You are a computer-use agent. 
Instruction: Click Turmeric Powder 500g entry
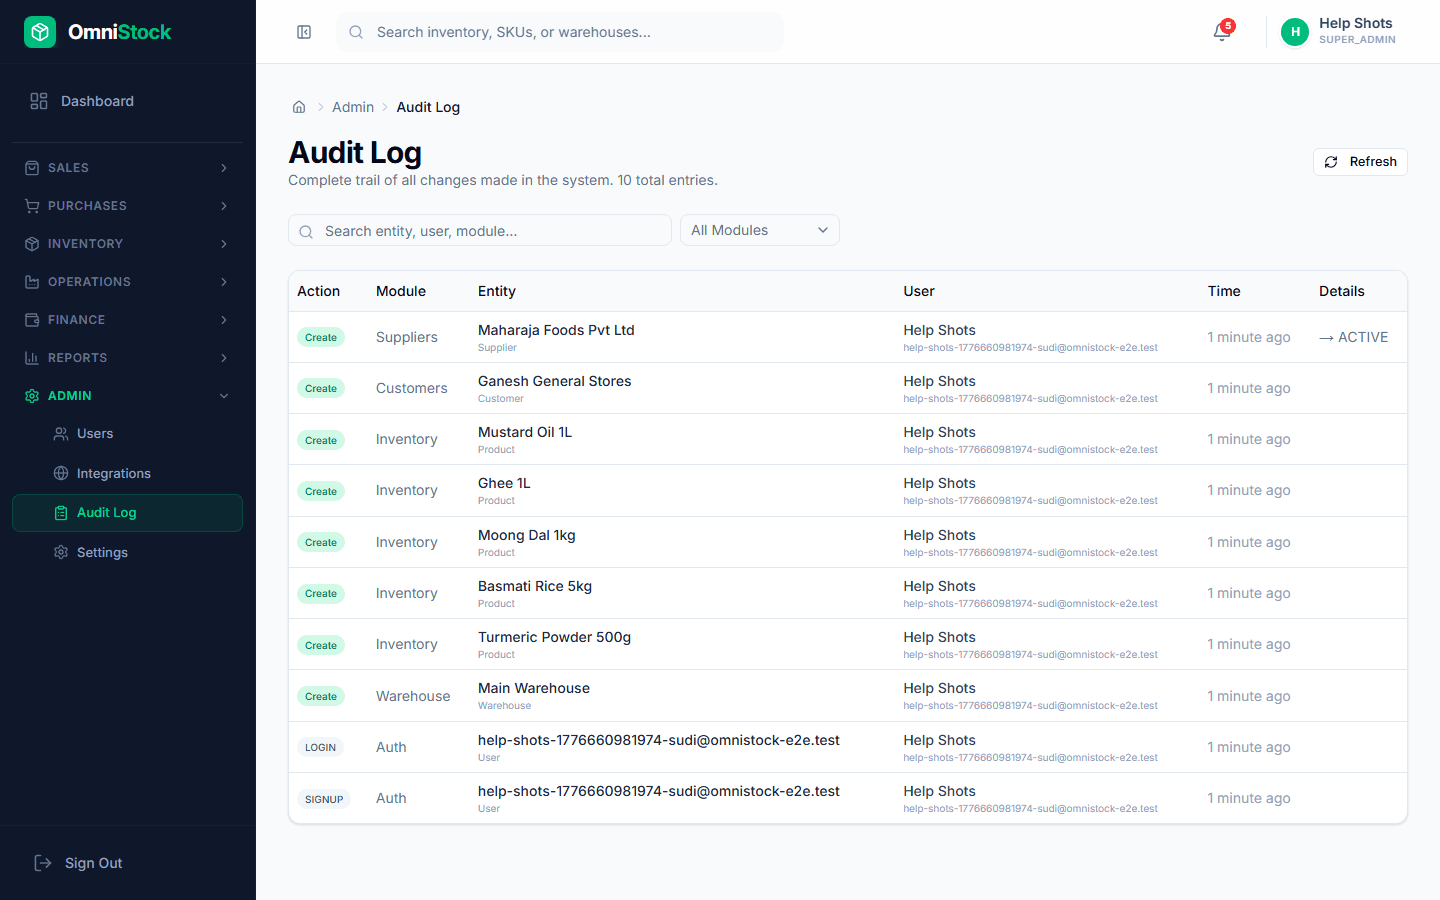(x=555, y=637)
